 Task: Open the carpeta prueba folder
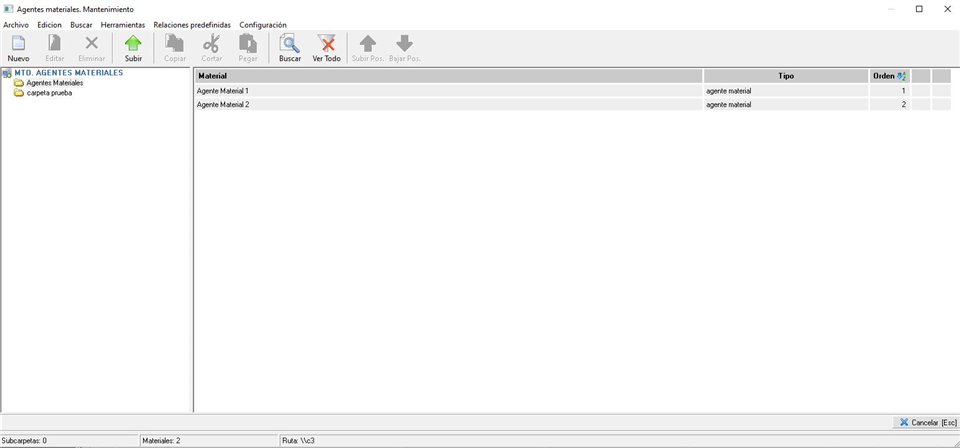click(49, 93)
